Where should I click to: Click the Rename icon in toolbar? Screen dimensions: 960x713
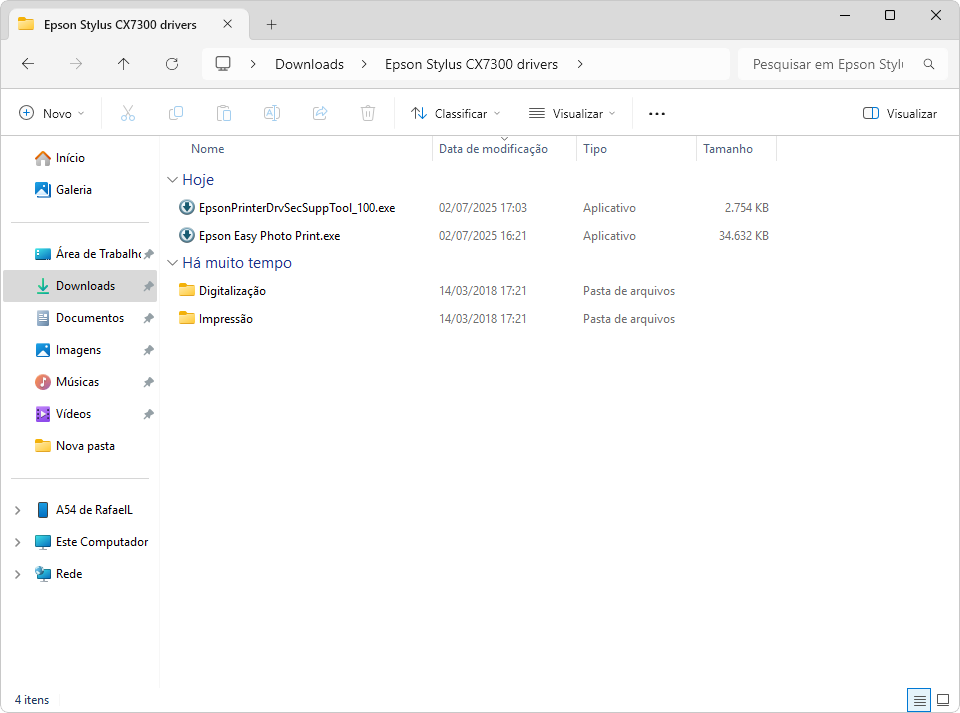pos(272,113)
